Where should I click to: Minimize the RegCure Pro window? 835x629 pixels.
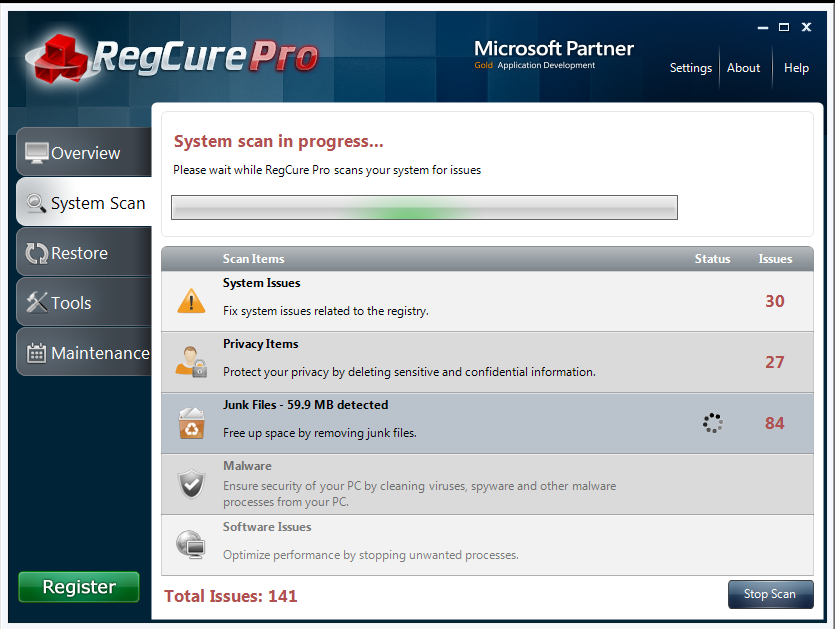[763, 27]
